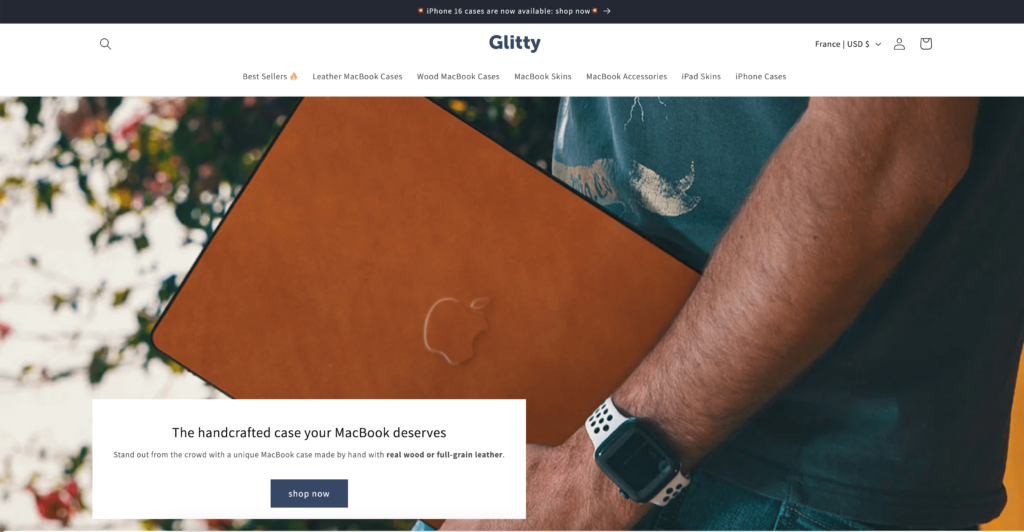Click the chevron beside USD $

point(878,44)
